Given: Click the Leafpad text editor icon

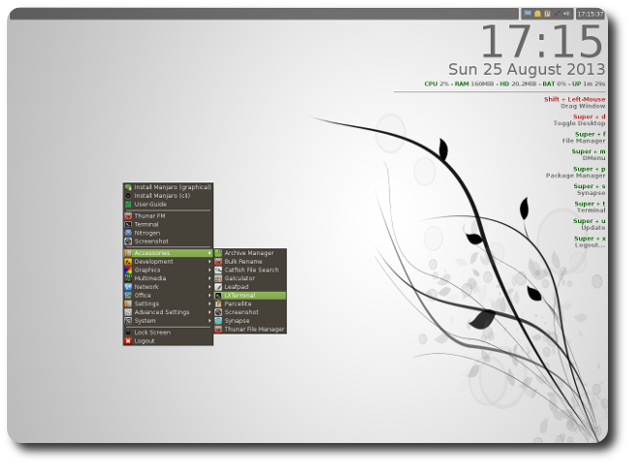Looking at the screenshot, I should 218,287.
